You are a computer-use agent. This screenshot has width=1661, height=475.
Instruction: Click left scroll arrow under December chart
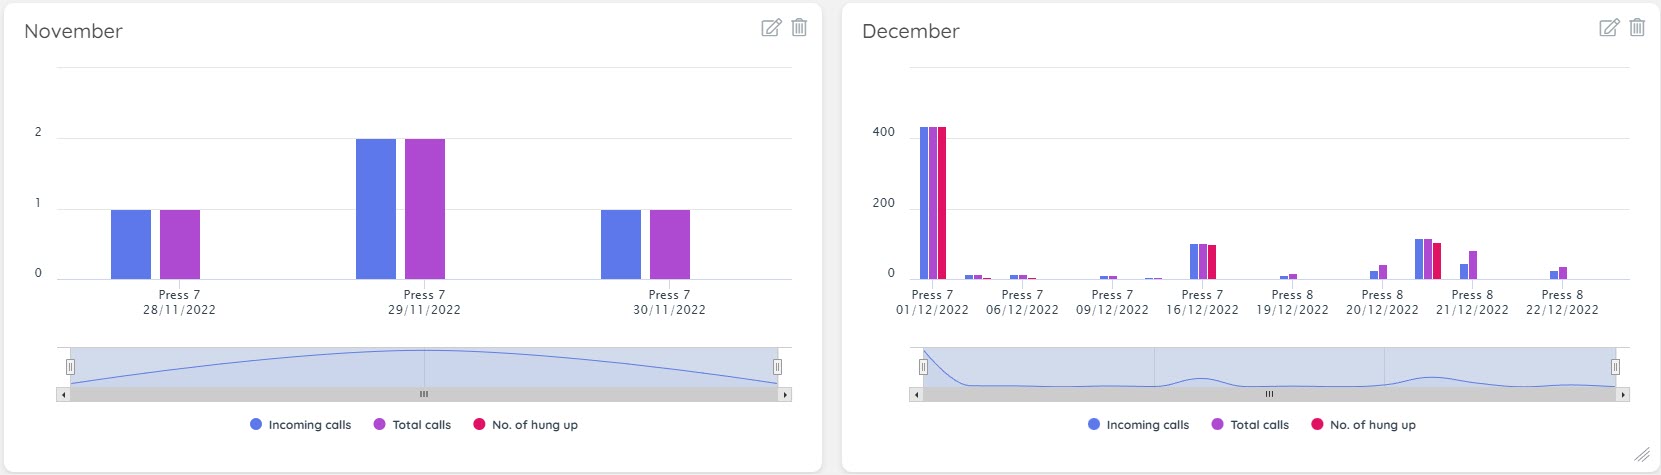point(916,395)
